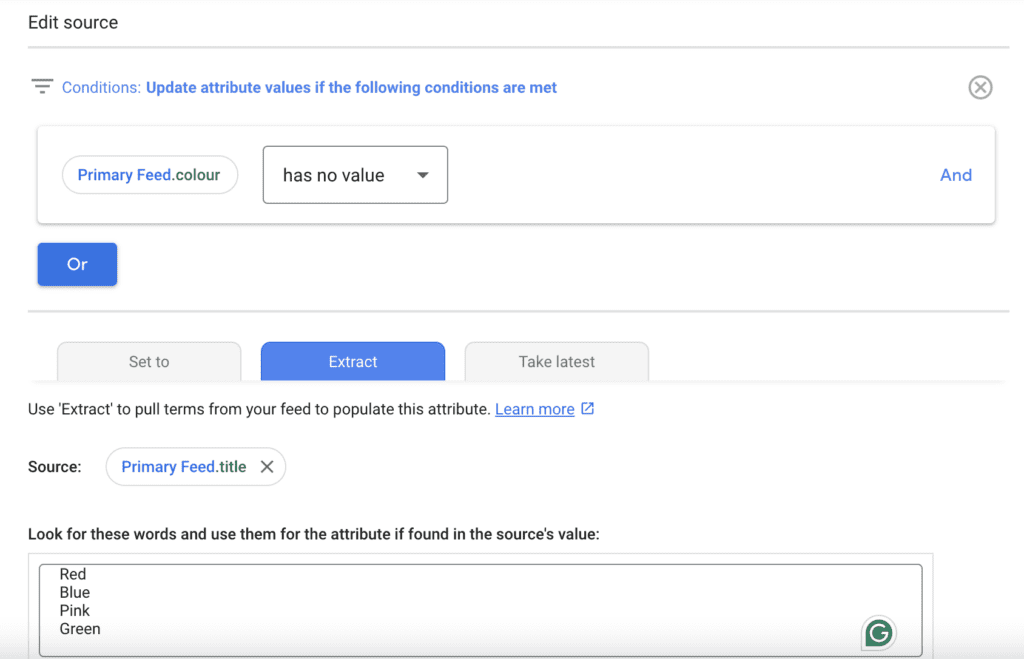
Task: Dismiss the conditions section via circled X icon
Action: 980,87
